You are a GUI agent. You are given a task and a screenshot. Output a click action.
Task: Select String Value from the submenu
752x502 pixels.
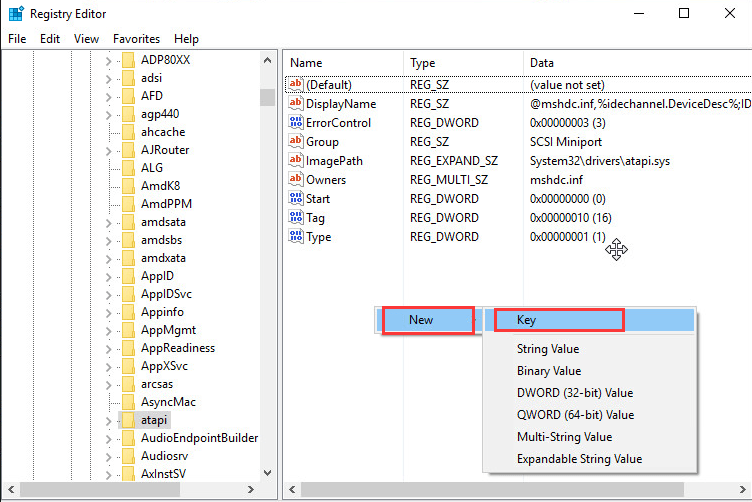(x=589, y=349)
